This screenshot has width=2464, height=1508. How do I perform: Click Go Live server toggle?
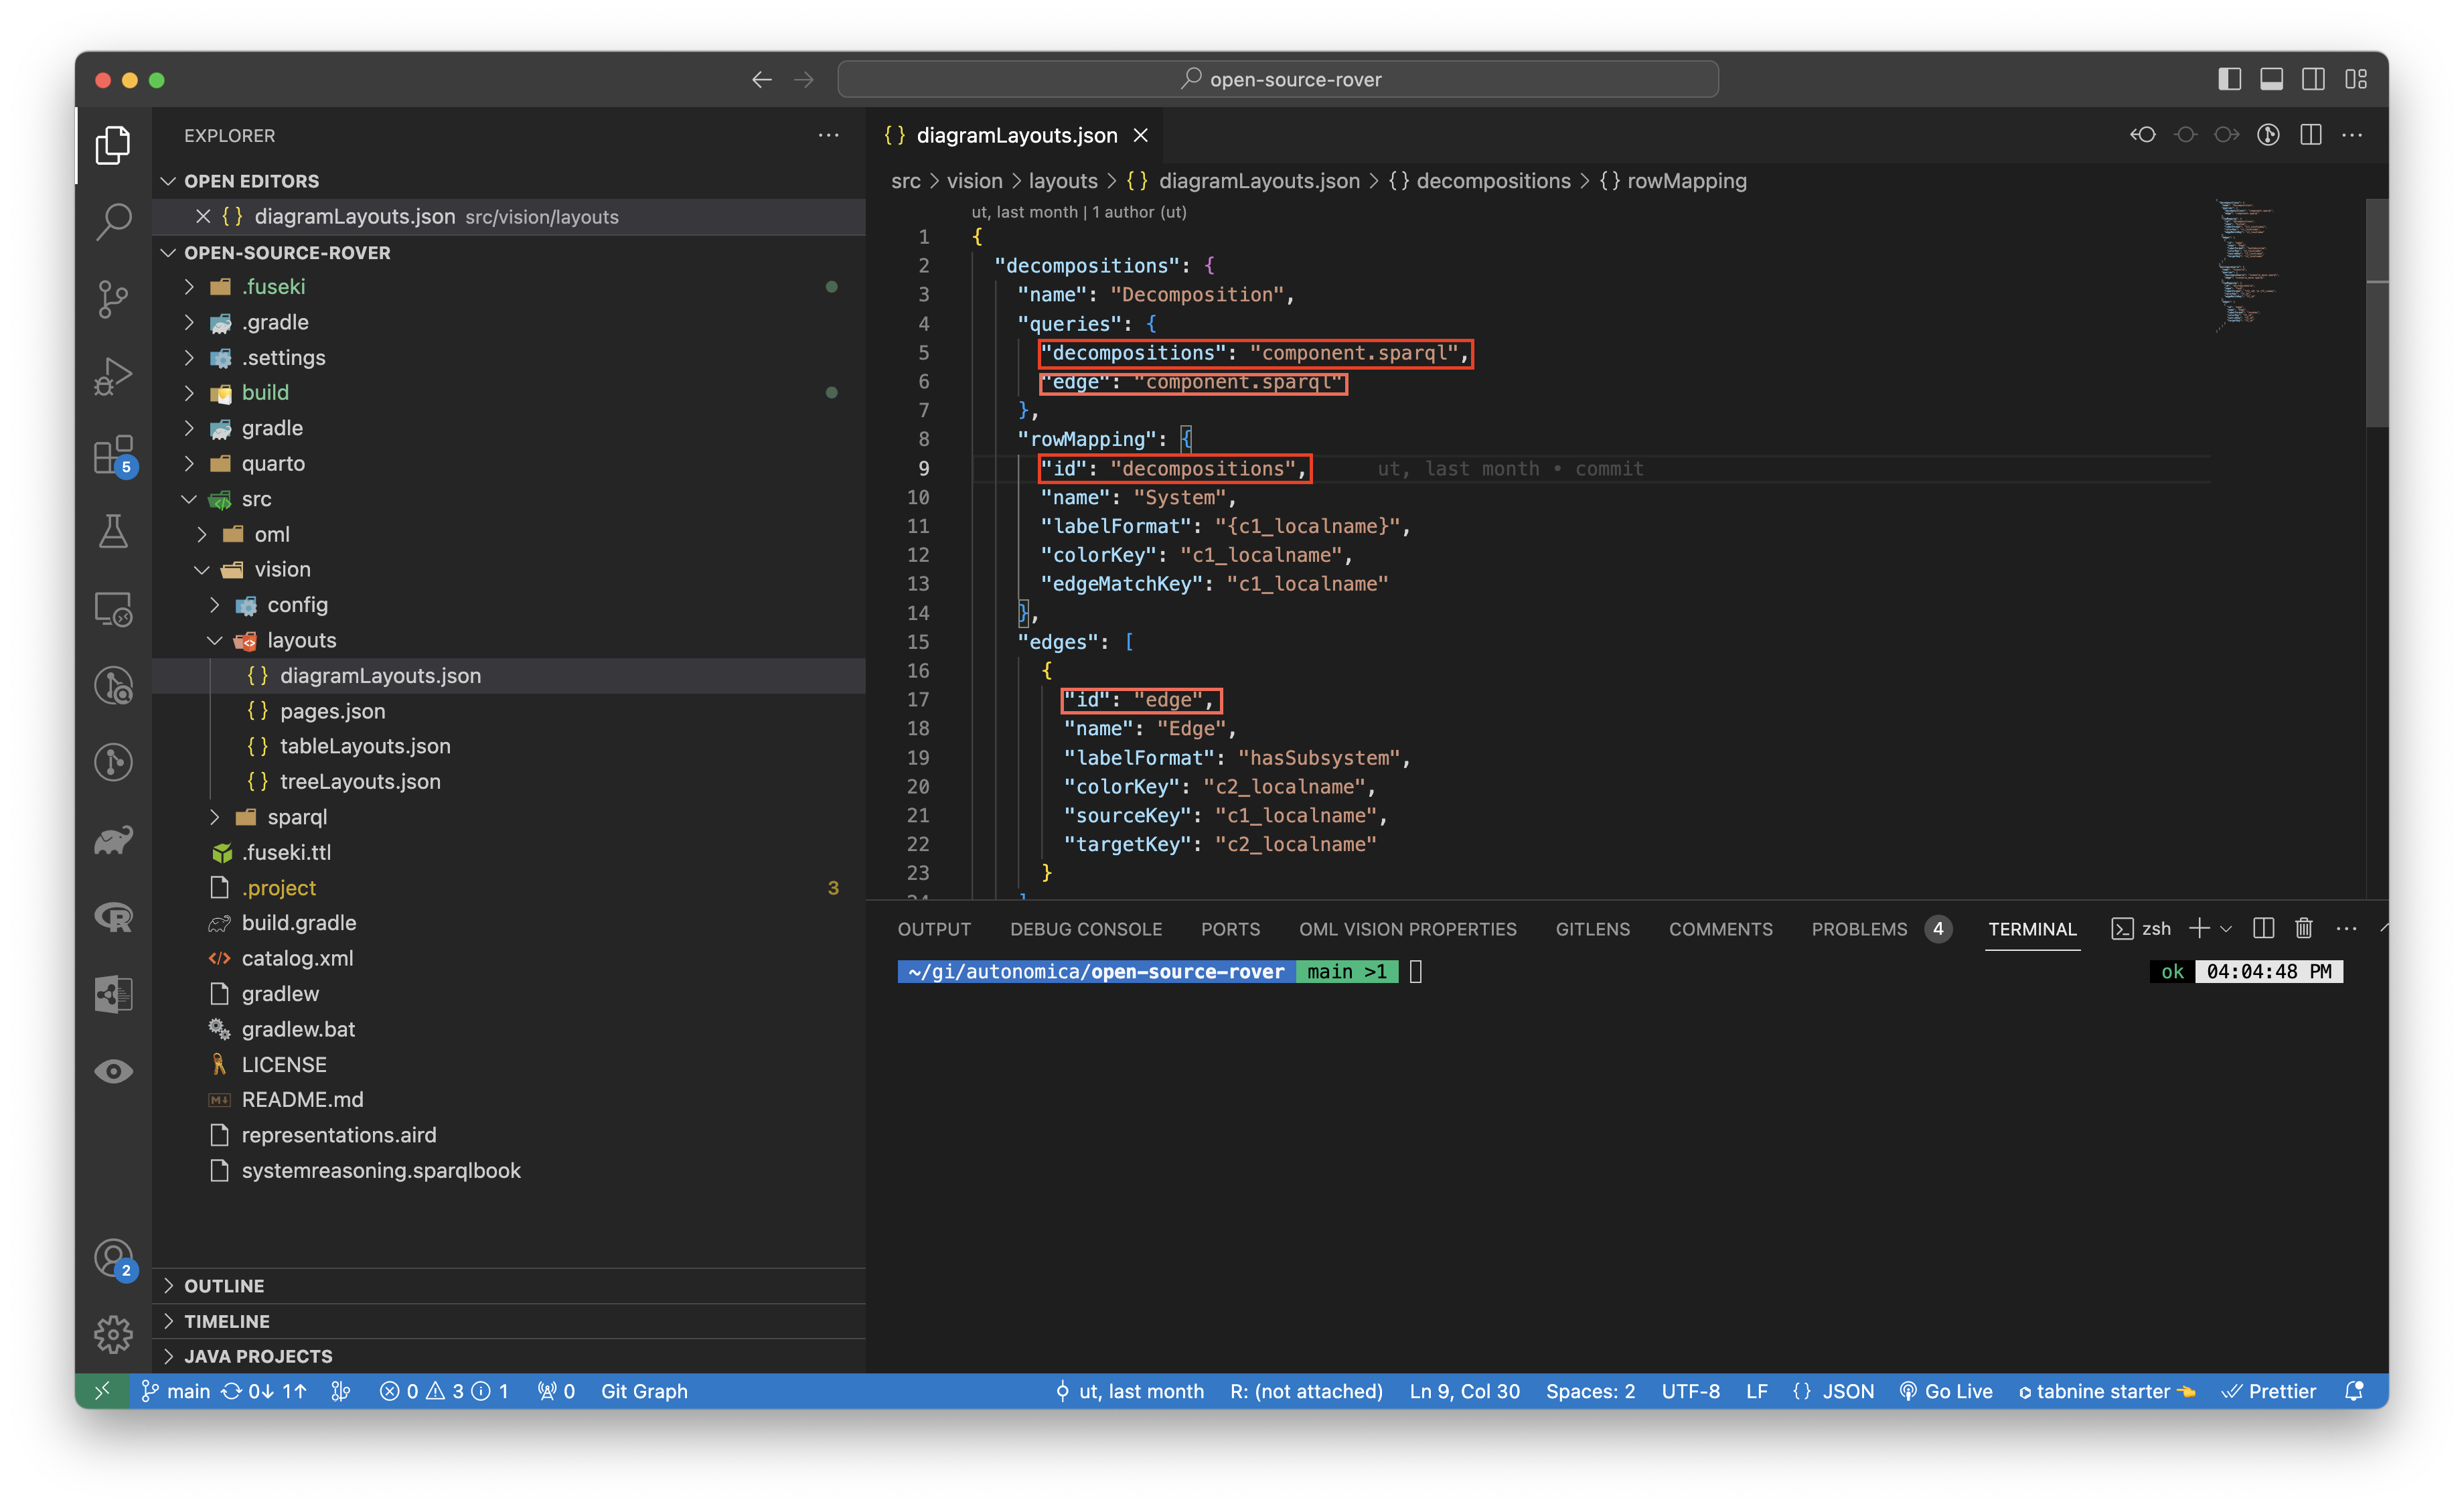coord(1945,1391)
